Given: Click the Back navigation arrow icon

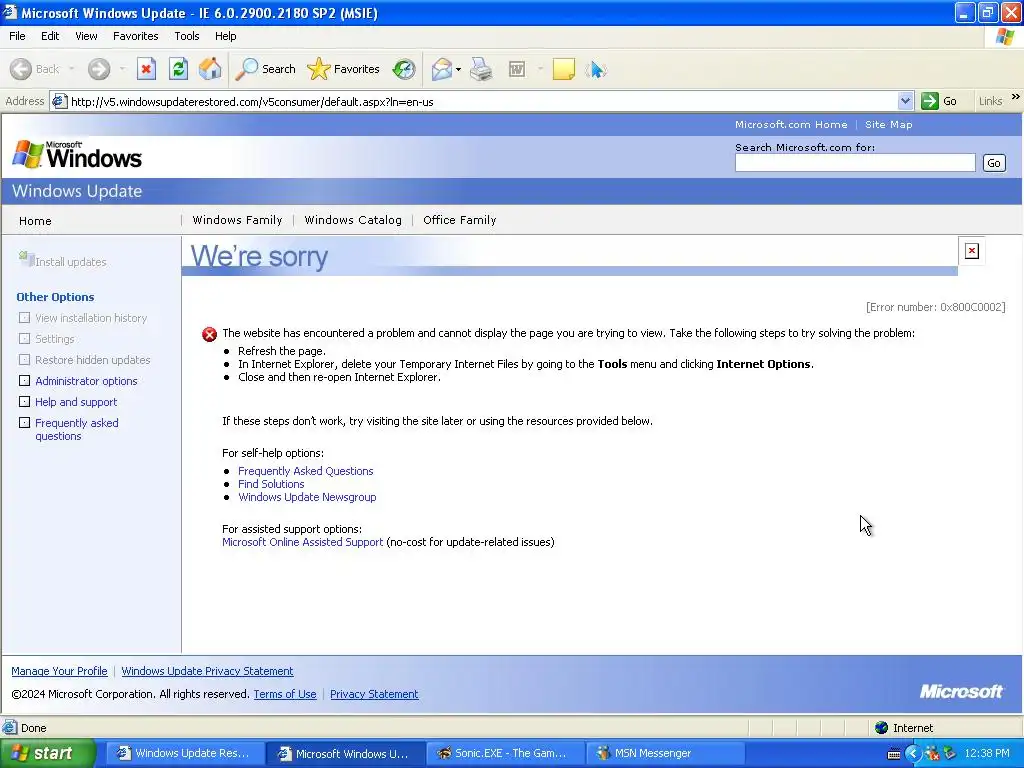Looking at the screenshot, I should 21,69.
